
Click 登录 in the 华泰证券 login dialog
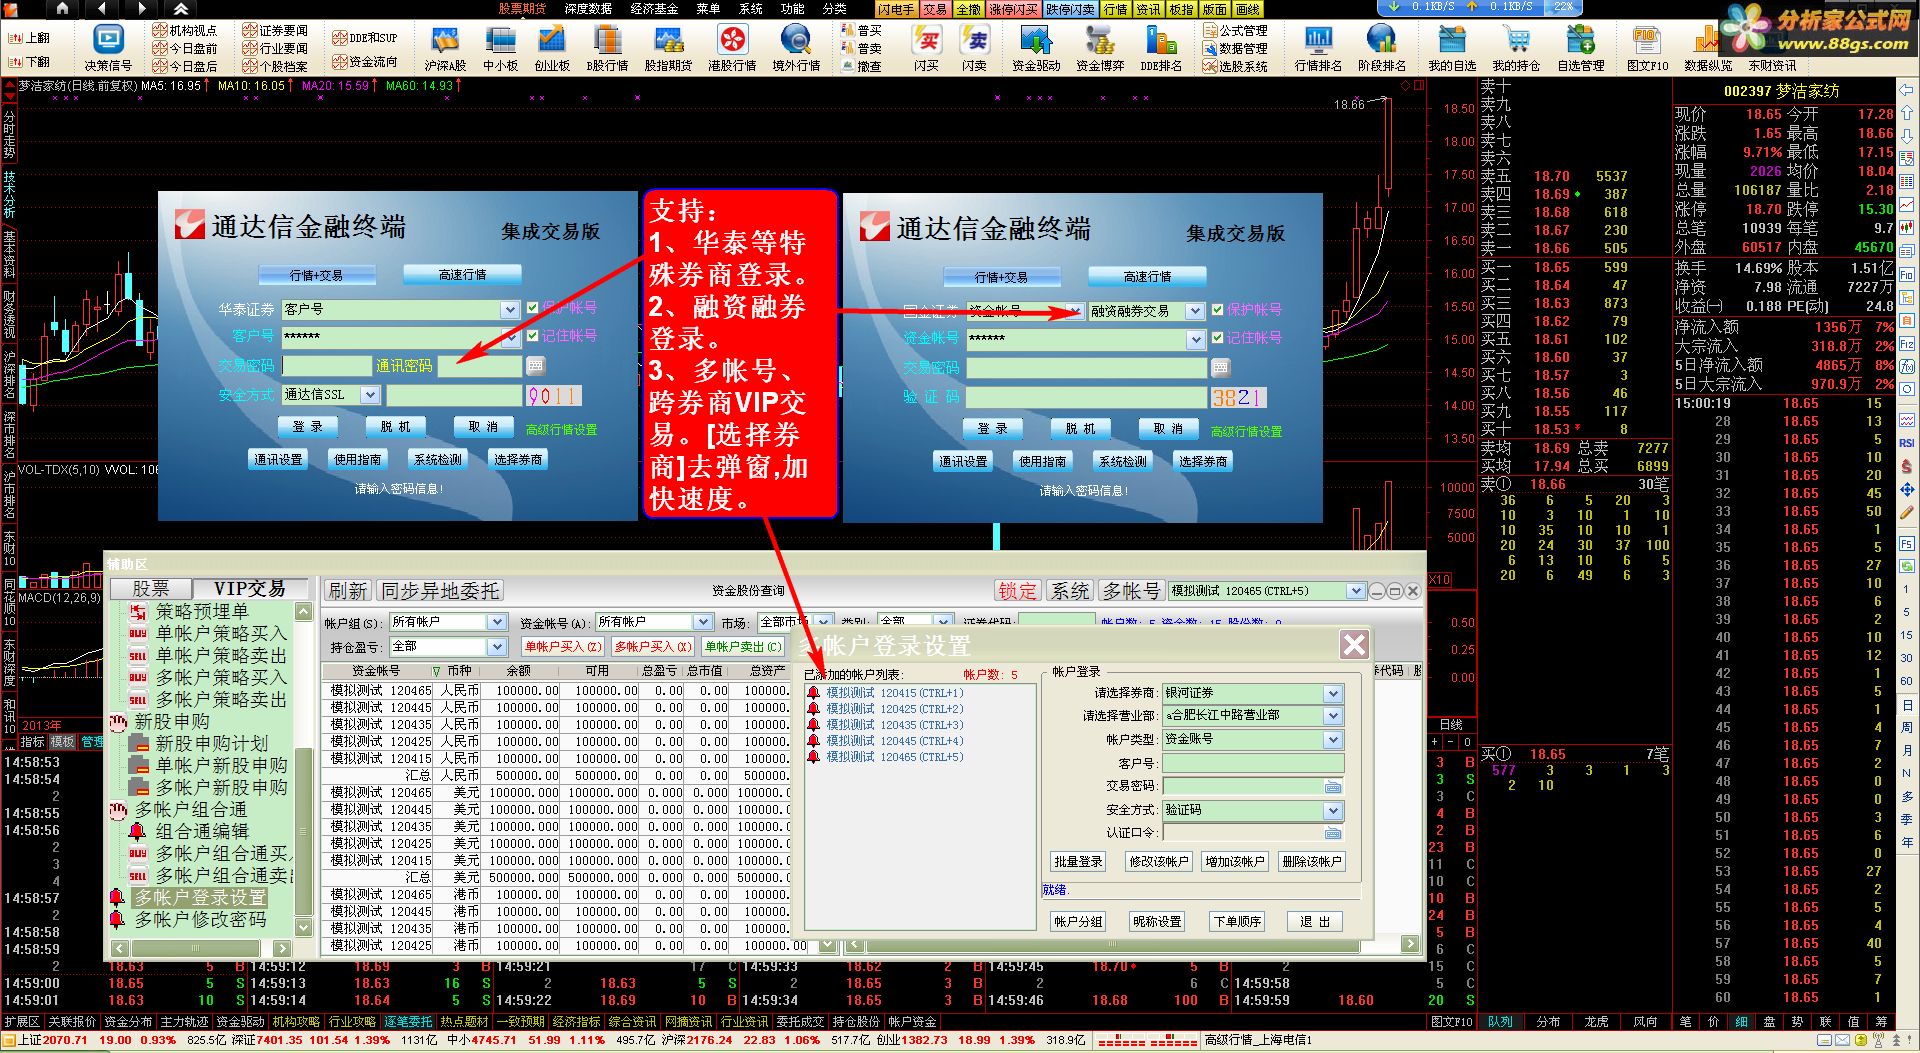tap(308, 426)
